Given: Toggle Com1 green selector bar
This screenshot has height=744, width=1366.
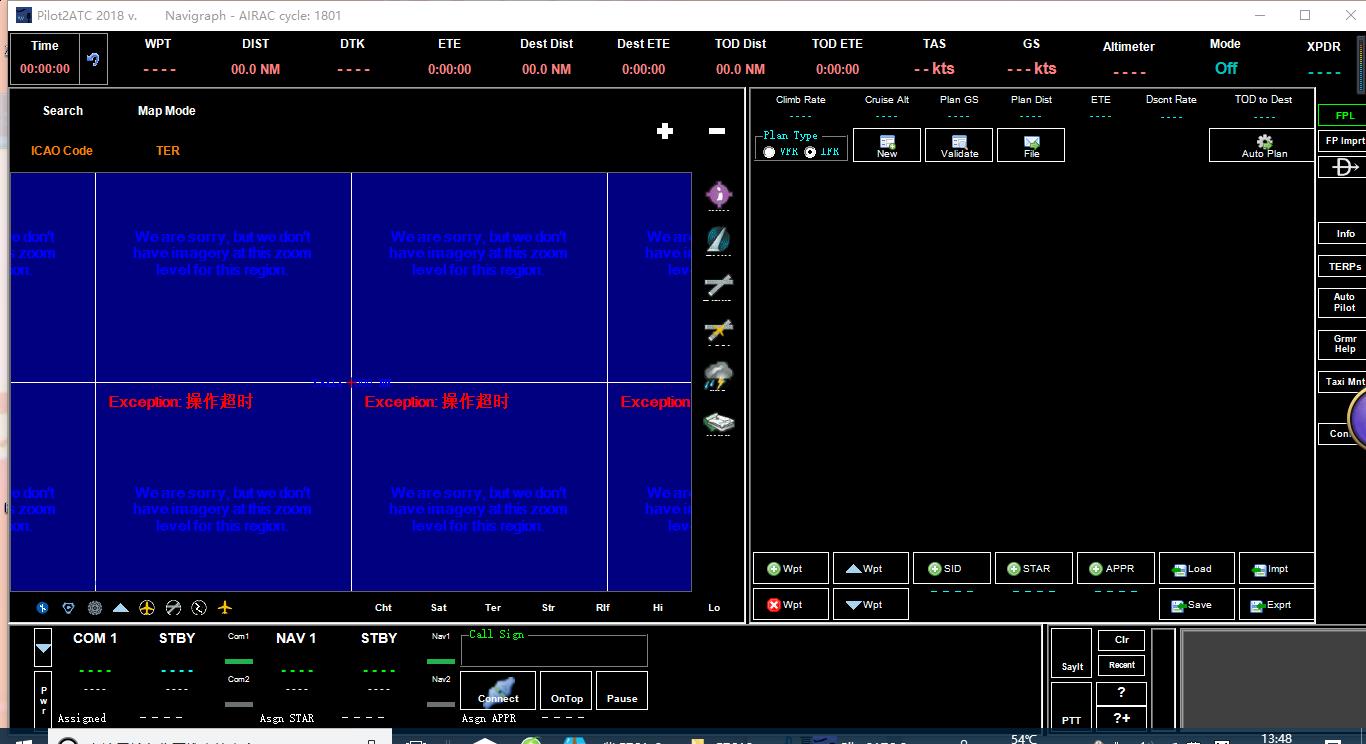Looking at the screenshot, I should [x=239, y=661].
